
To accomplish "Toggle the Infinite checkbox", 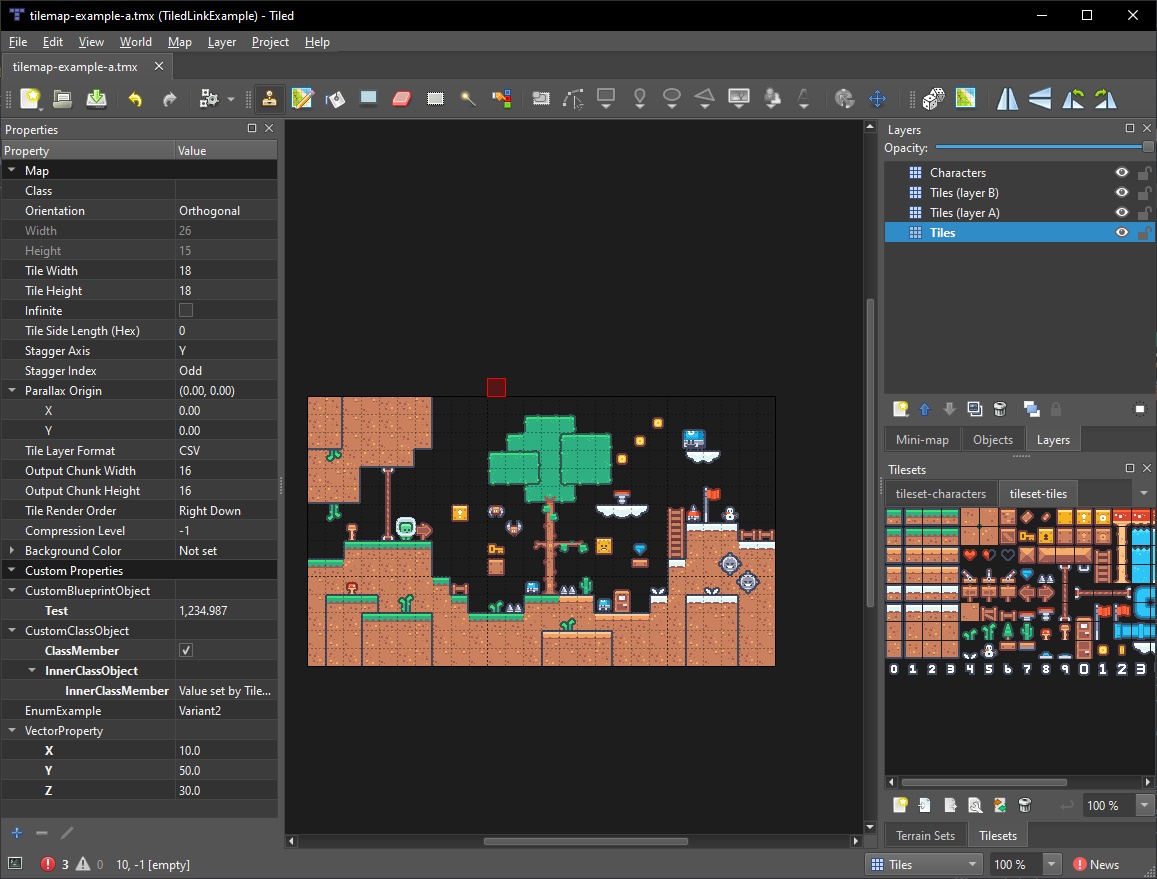I will pyautogui.click(x=186, y=311).
